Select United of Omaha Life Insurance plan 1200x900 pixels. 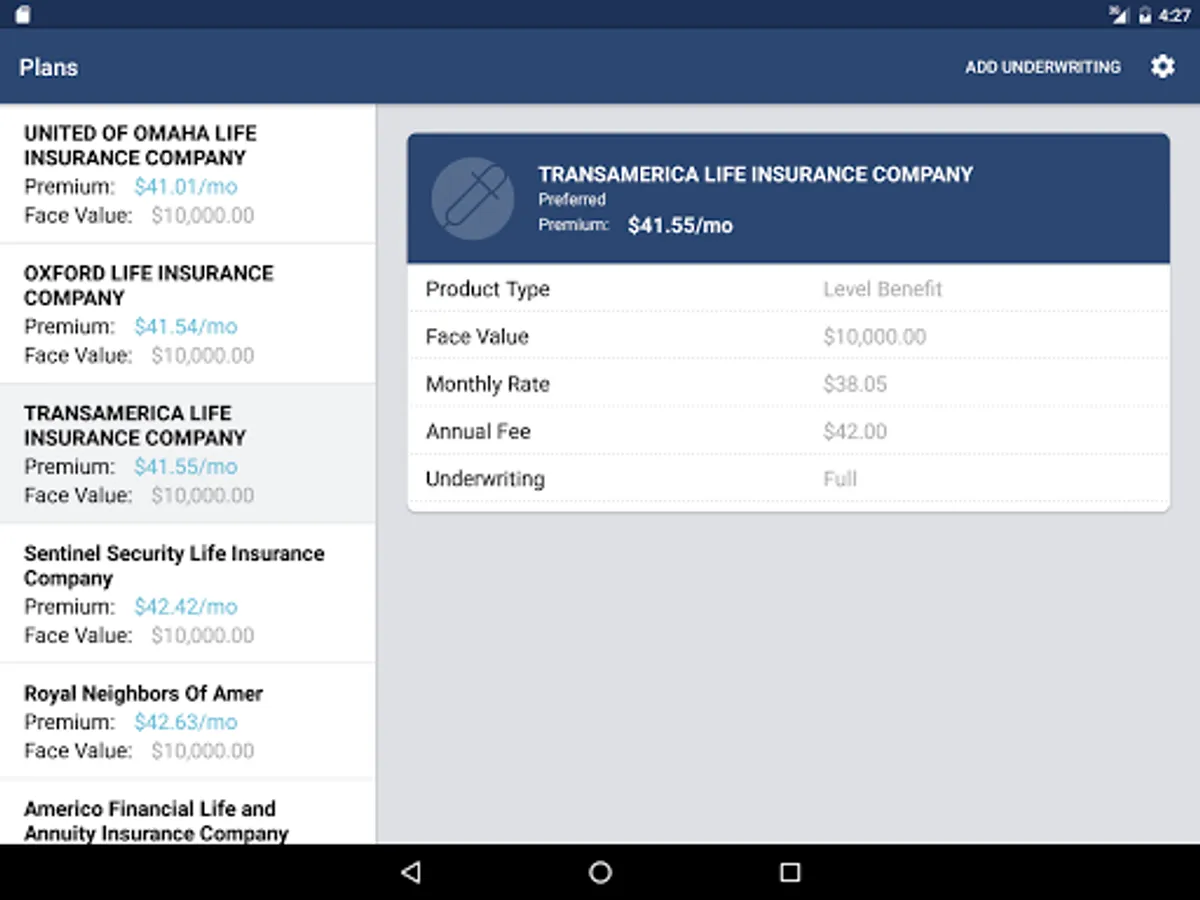tap(188, 173)
